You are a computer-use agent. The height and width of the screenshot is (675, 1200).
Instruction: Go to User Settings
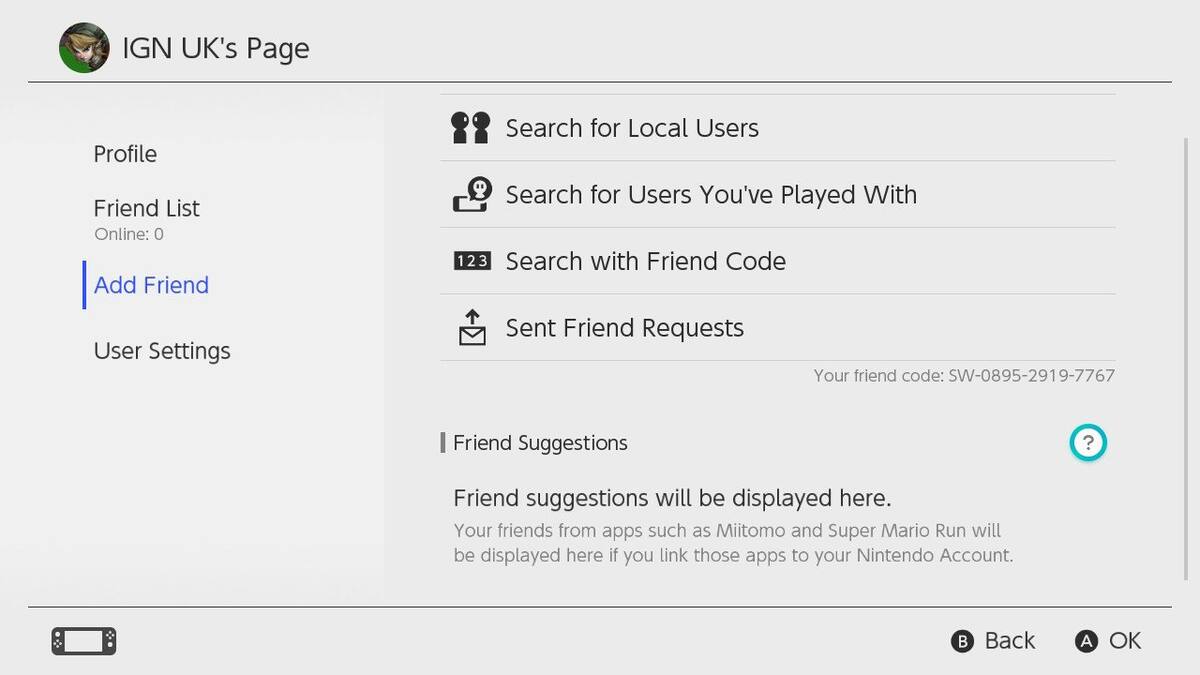[162, 351]
